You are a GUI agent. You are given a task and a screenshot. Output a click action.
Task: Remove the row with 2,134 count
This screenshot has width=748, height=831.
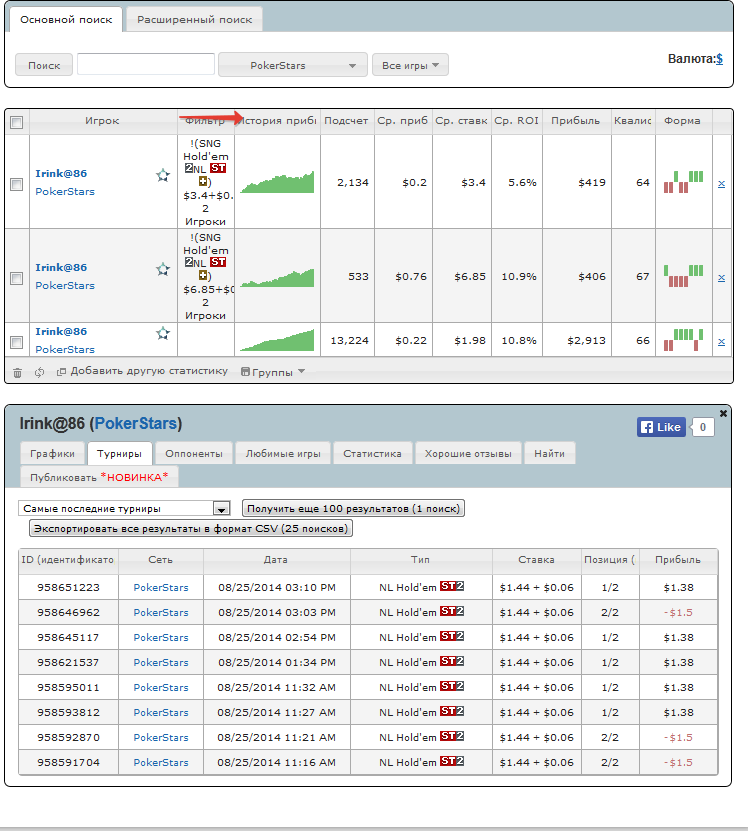(x=721, y=184)
